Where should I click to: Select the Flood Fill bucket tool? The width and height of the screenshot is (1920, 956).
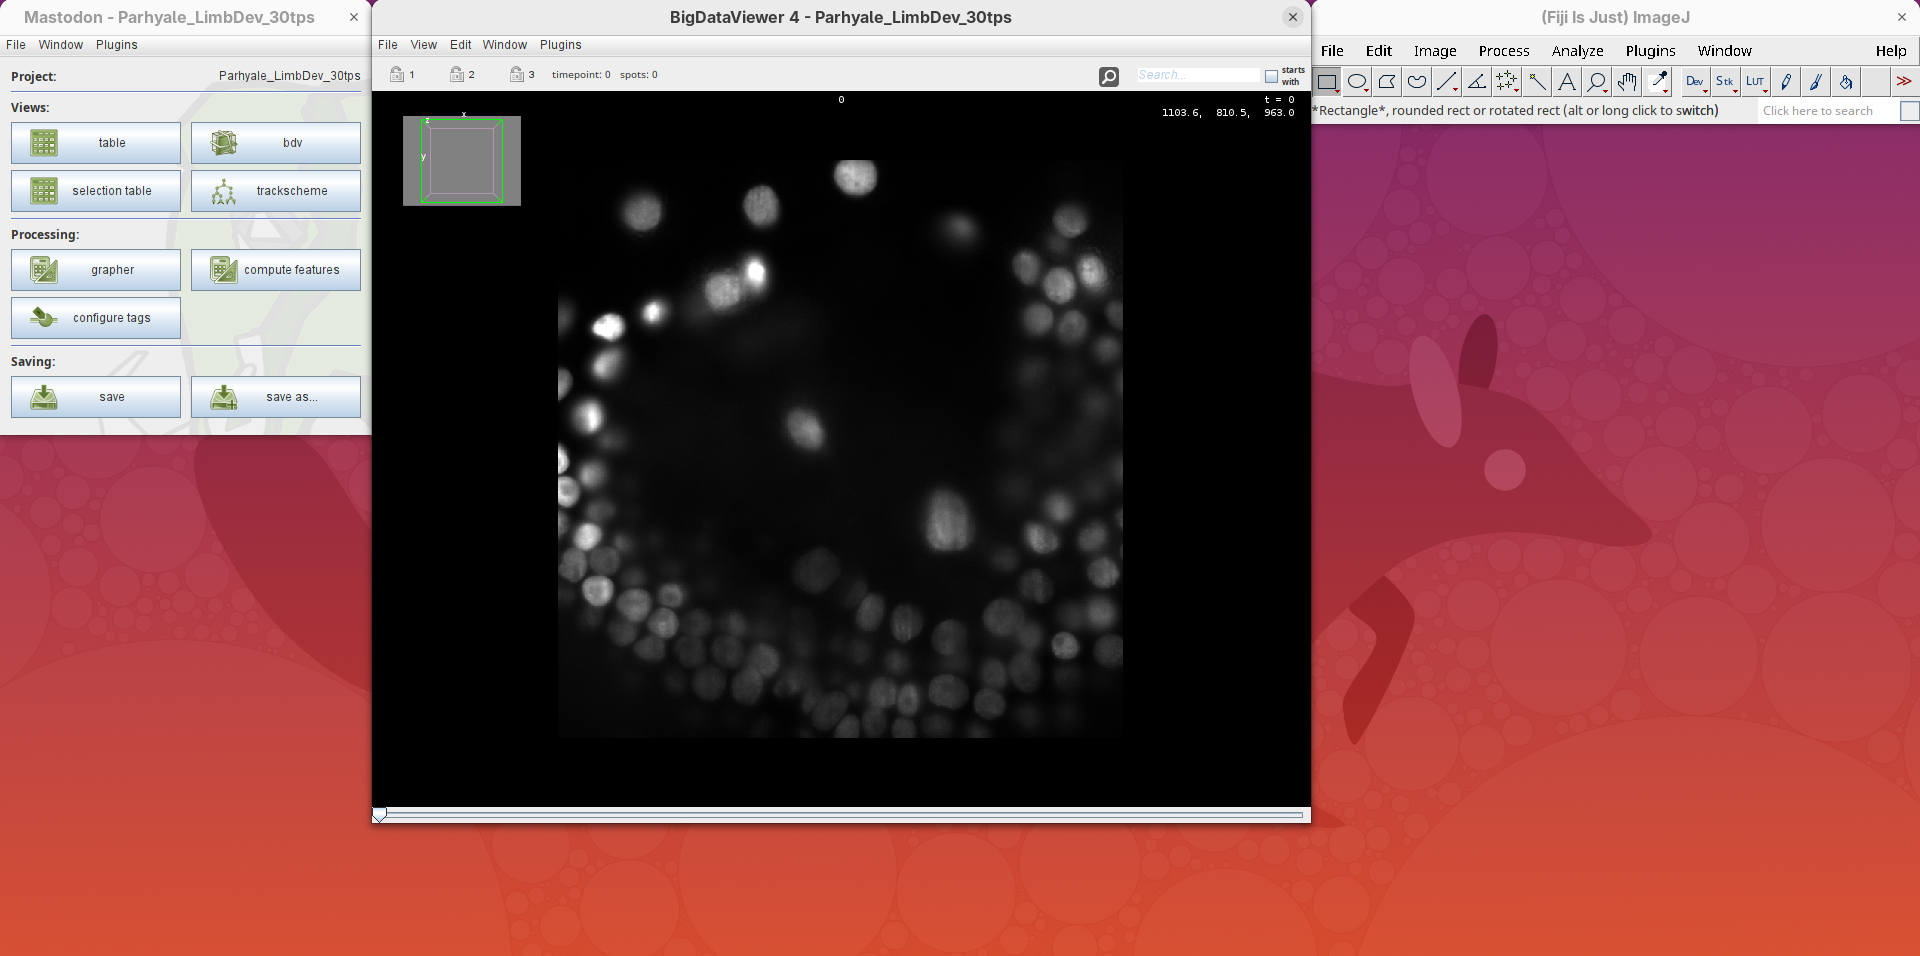[1846, 82]
